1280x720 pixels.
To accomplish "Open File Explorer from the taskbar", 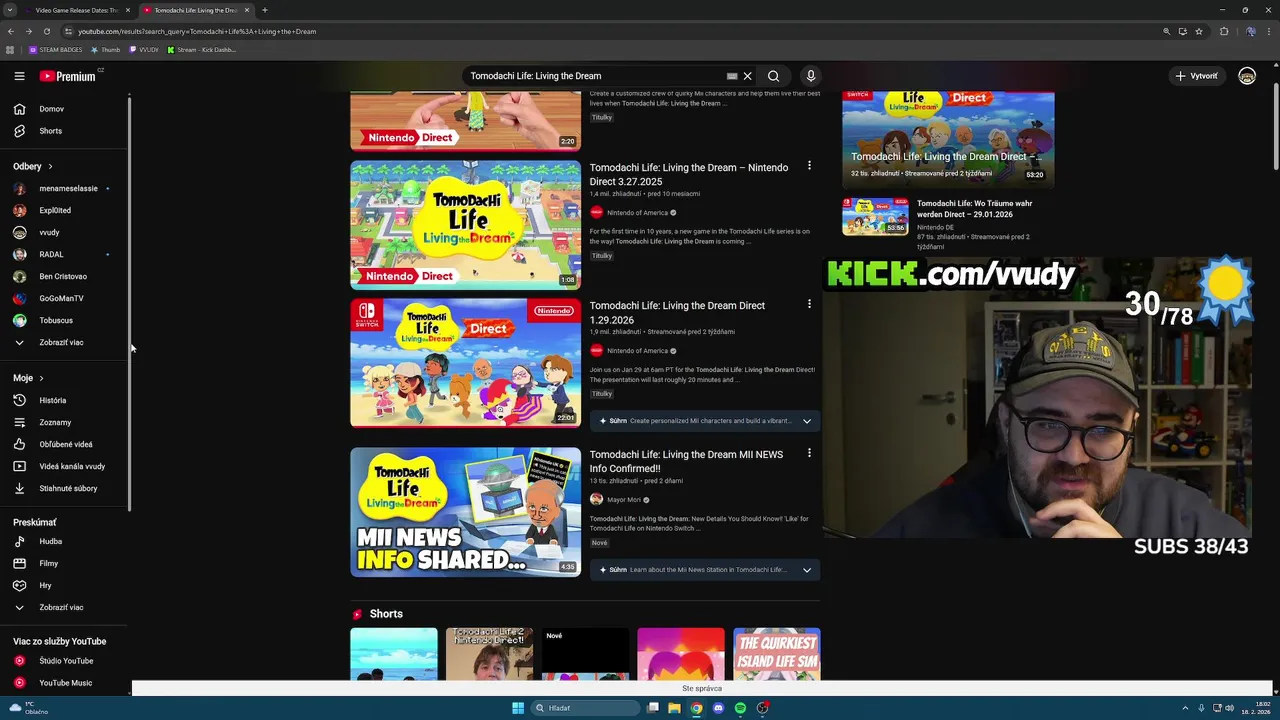I will coord(674,708).
